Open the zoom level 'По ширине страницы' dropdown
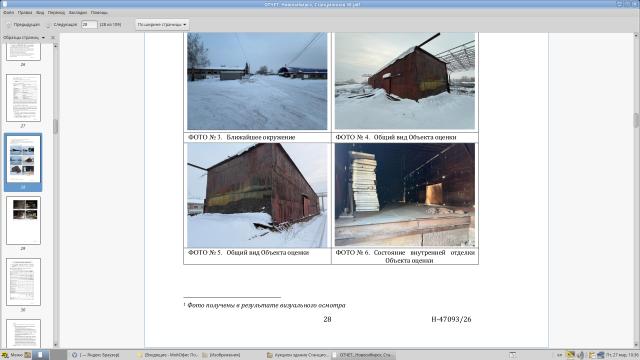The width and height of the screenshot is (640, 360). click(x=162, y=24)
